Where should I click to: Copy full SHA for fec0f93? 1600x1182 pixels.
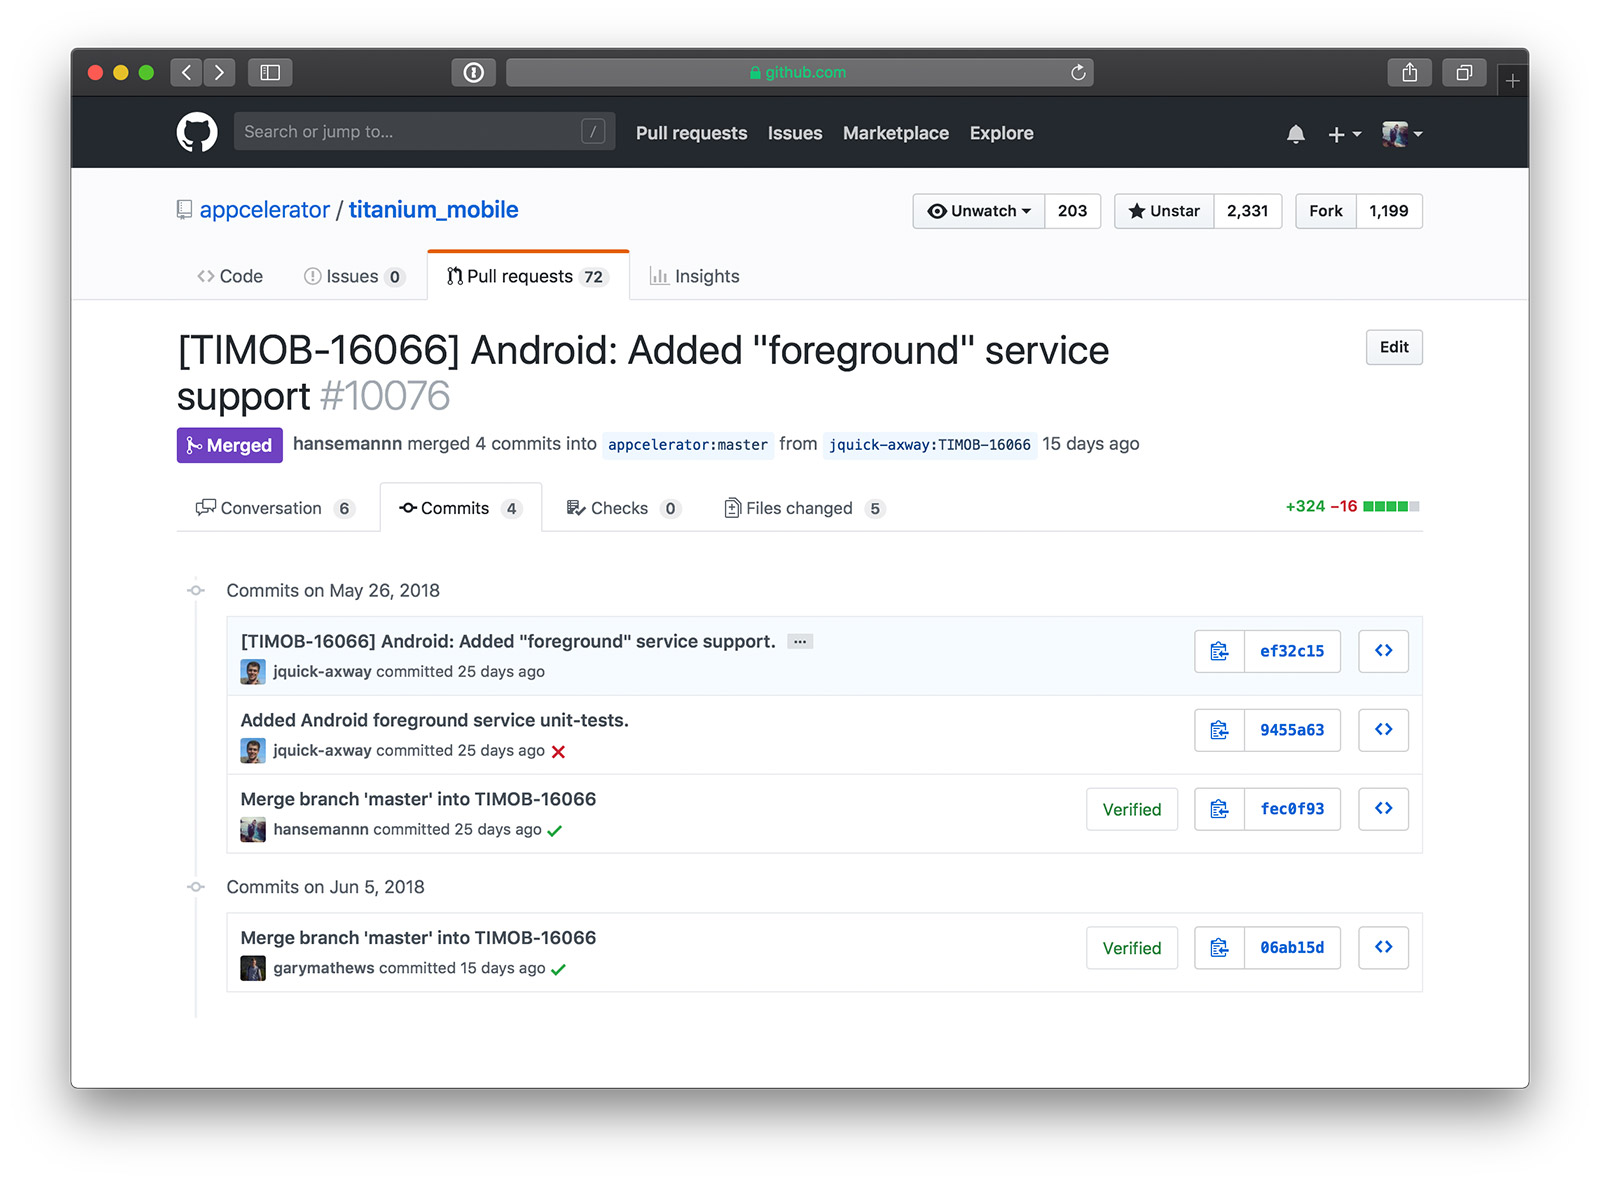coord(1220,809)
